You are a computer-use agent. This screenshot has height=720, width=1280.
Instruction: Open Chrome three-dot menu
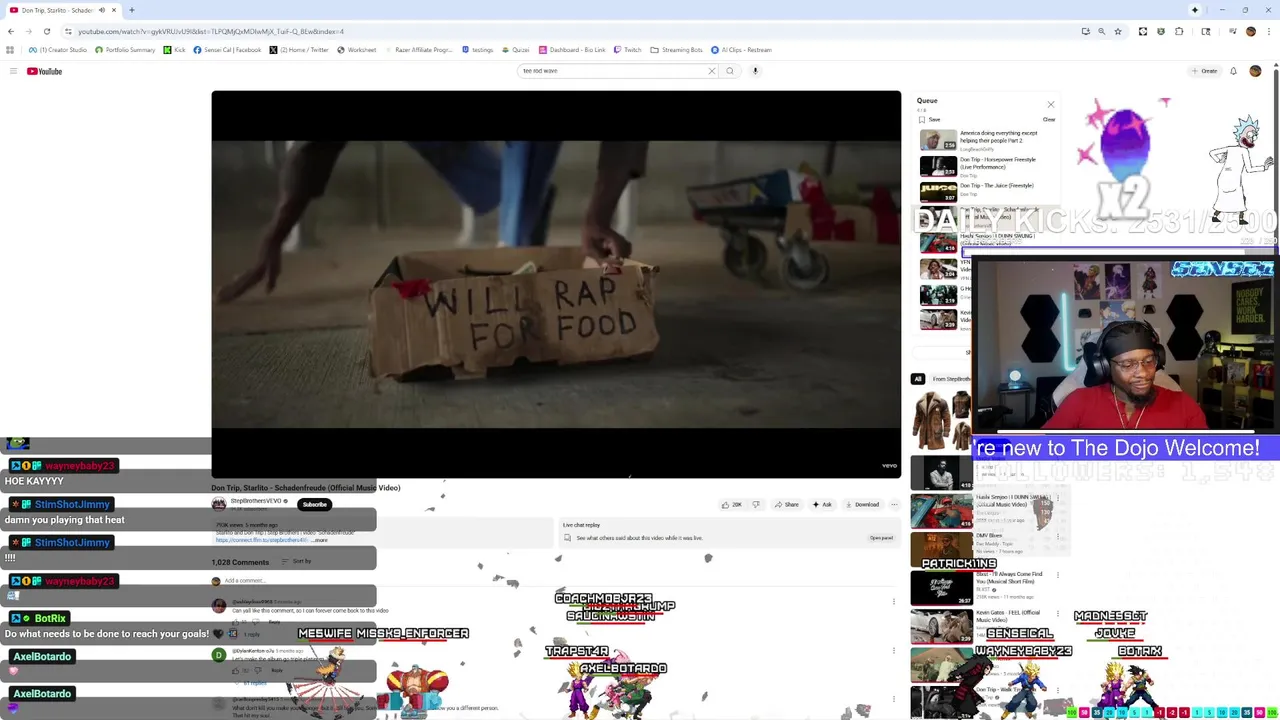tap(1268, 31)
